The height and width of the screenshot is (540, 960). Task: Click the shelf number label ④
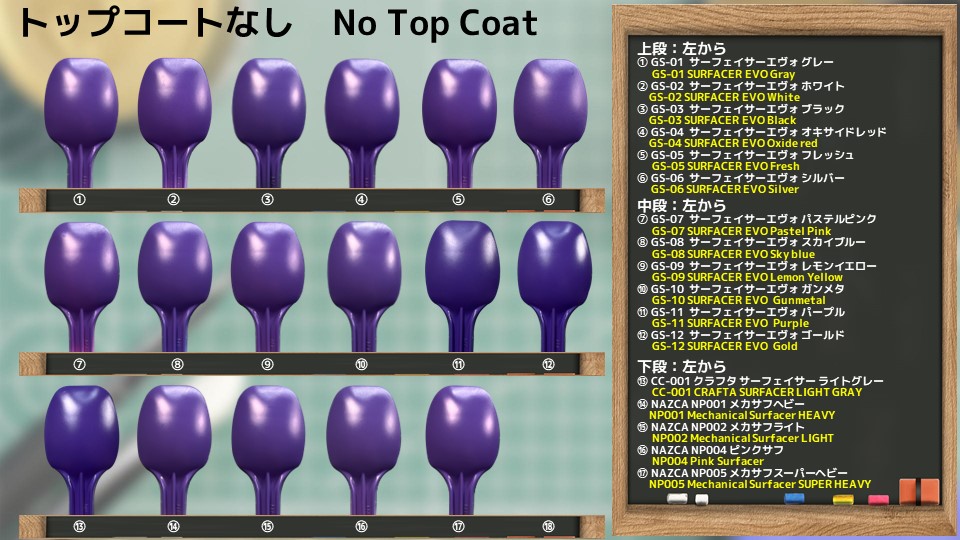tap(361, 199)
